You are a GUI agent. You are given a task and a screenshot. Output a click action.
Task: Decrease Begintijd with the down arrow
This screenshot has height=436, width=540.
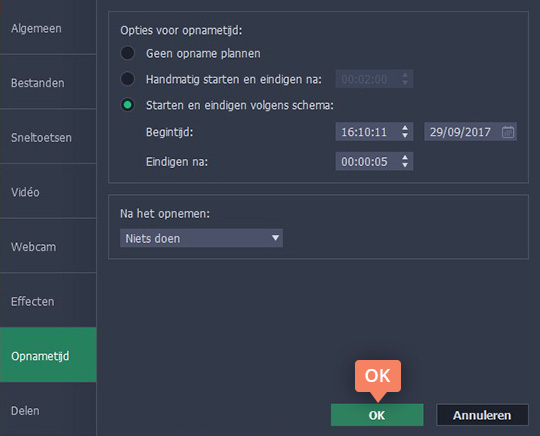coord(405,136)
